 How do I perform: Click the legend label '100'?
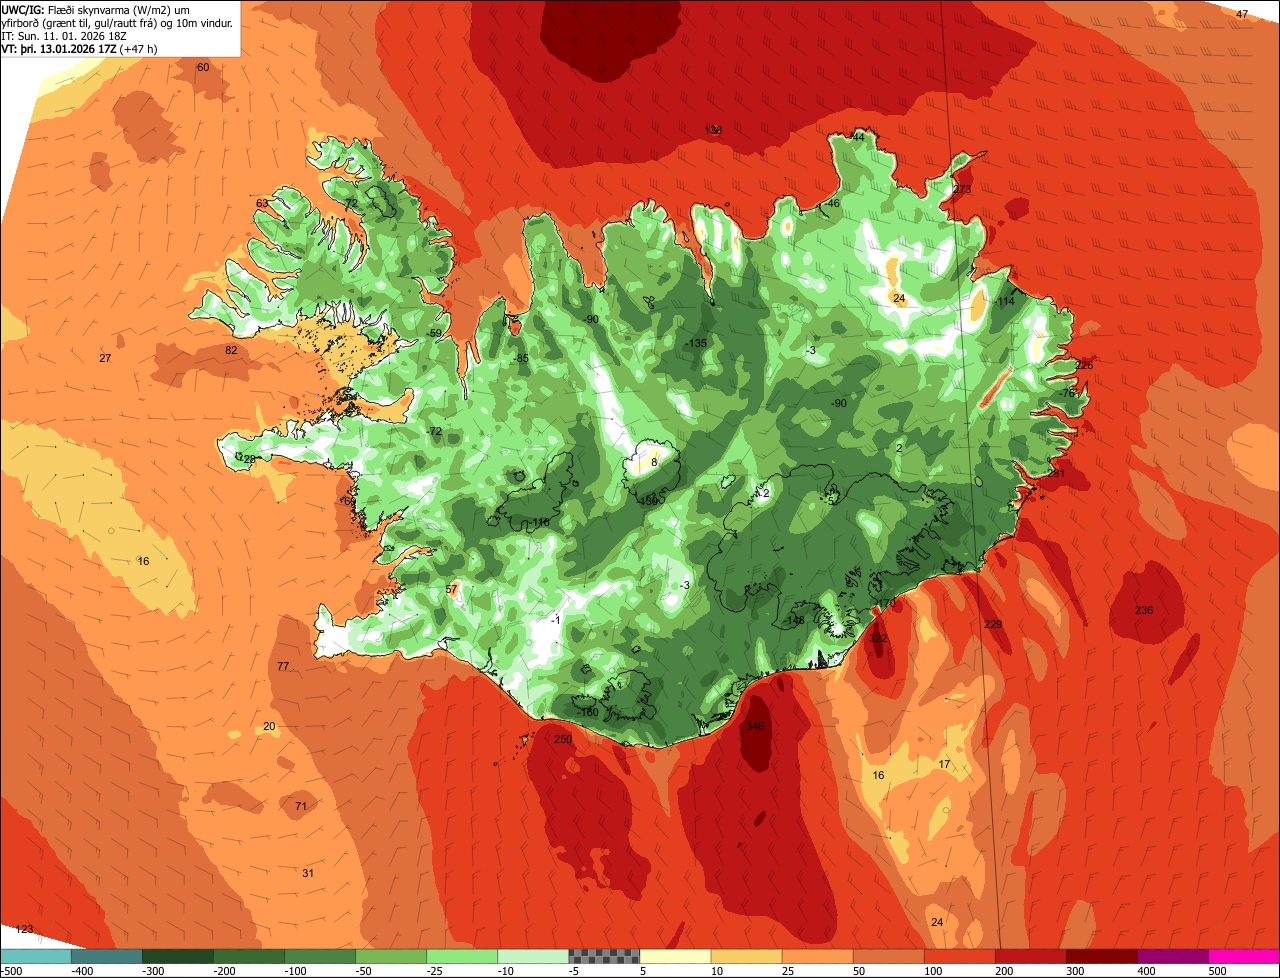click(933, 971)
